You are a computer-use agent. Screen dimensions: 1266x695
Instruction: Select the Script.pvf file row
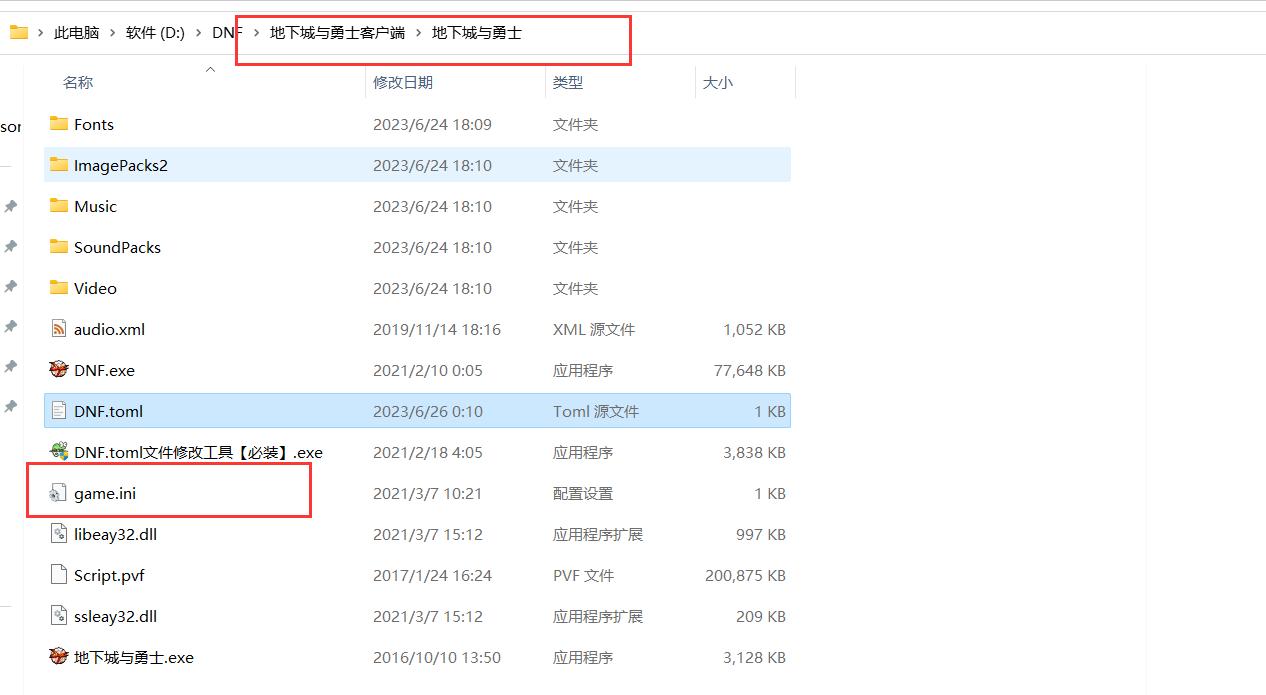110,575
